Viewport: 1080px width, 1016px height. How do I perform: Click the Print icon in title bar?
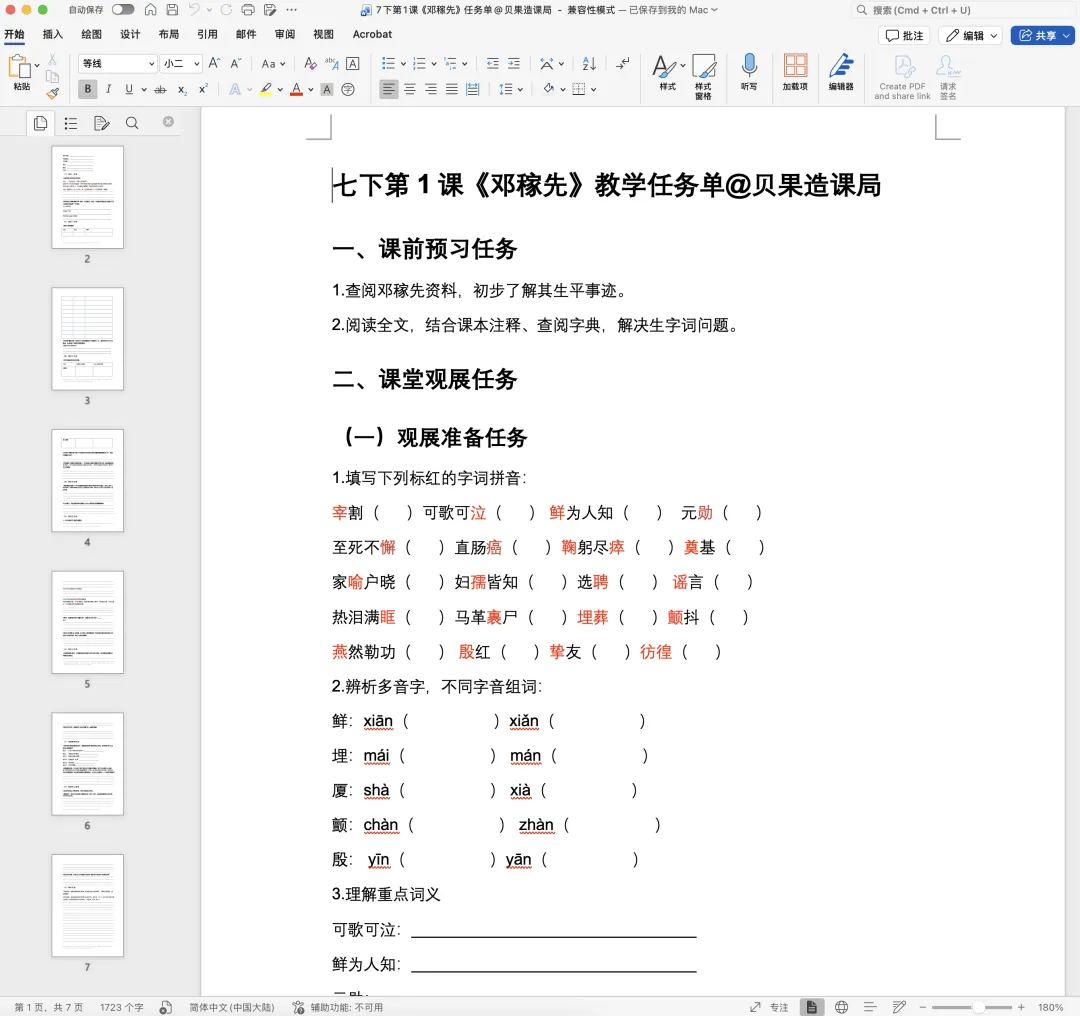(248, 10)
